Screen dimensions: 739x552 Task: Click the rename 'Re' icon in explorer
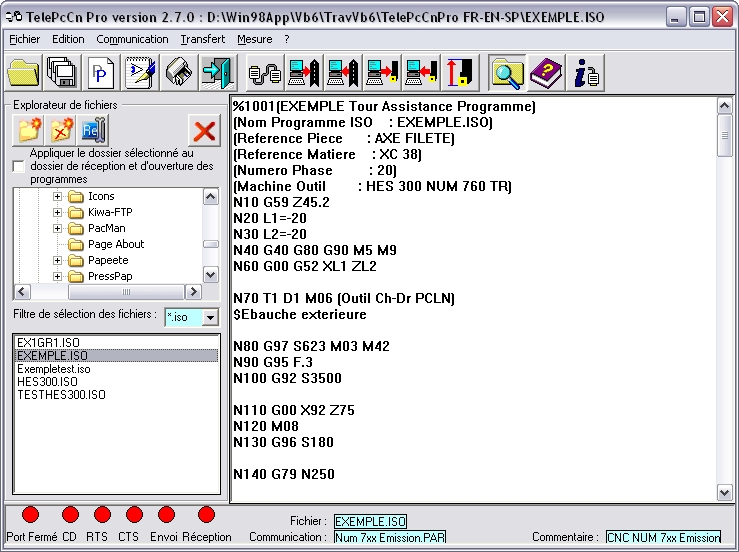point(93,130)
